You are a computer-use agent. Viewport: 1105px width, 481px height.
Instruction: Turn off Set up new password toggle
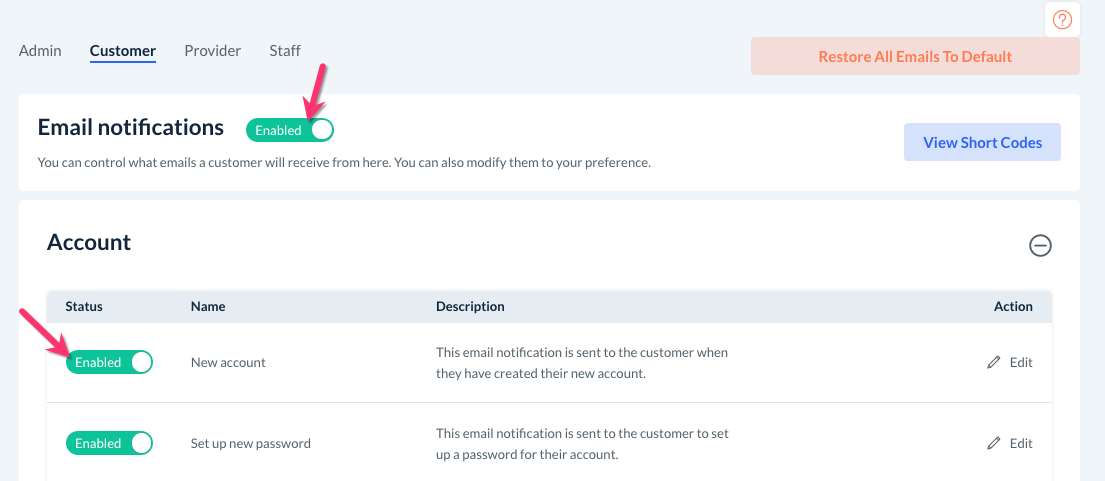tap(109, 443)
